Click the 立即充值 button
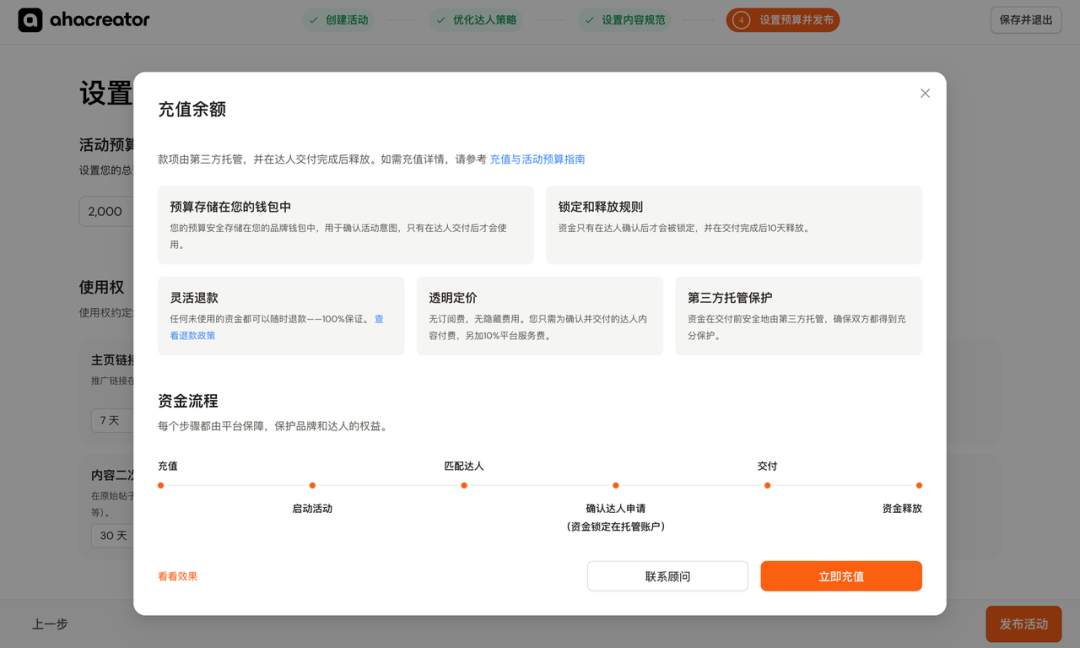 click(841, 576)
